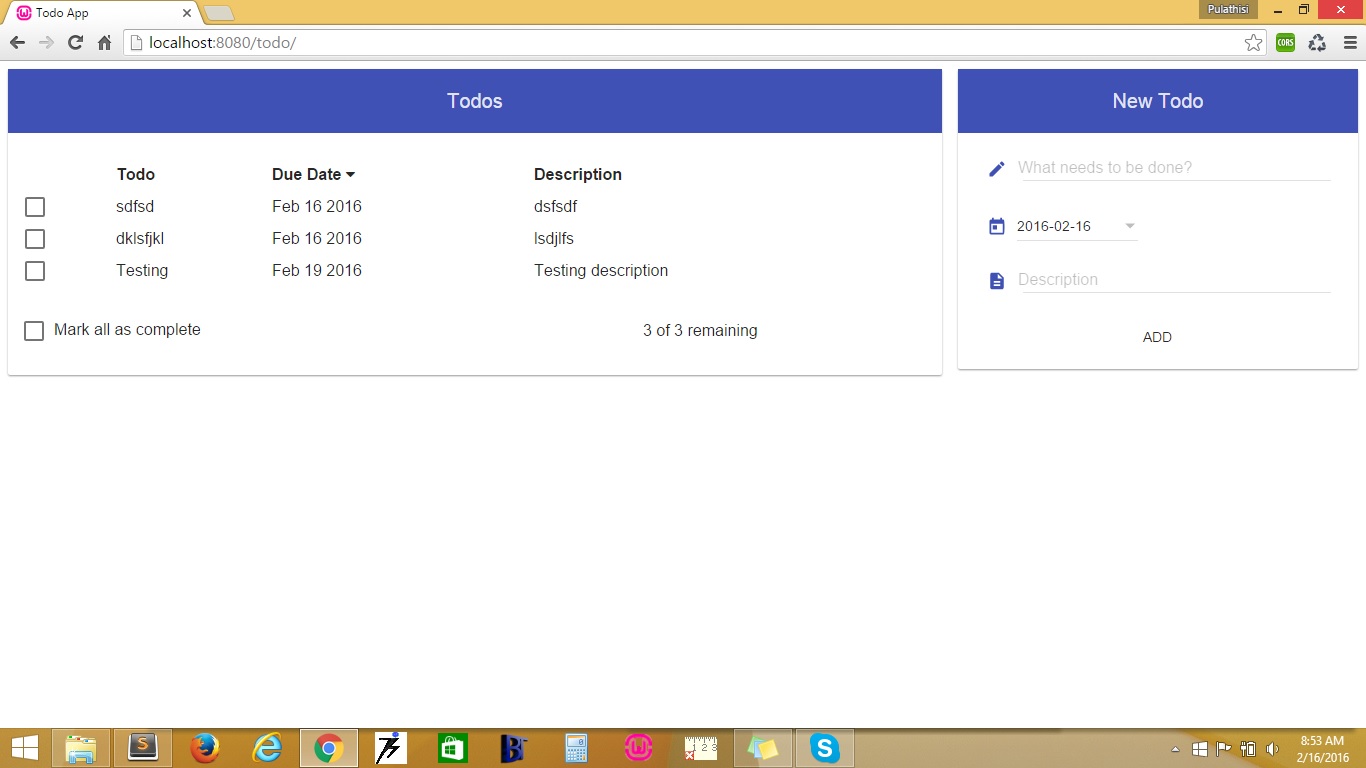Click the recycle extension icon

pyautogui.click(x=1317, y=43)
